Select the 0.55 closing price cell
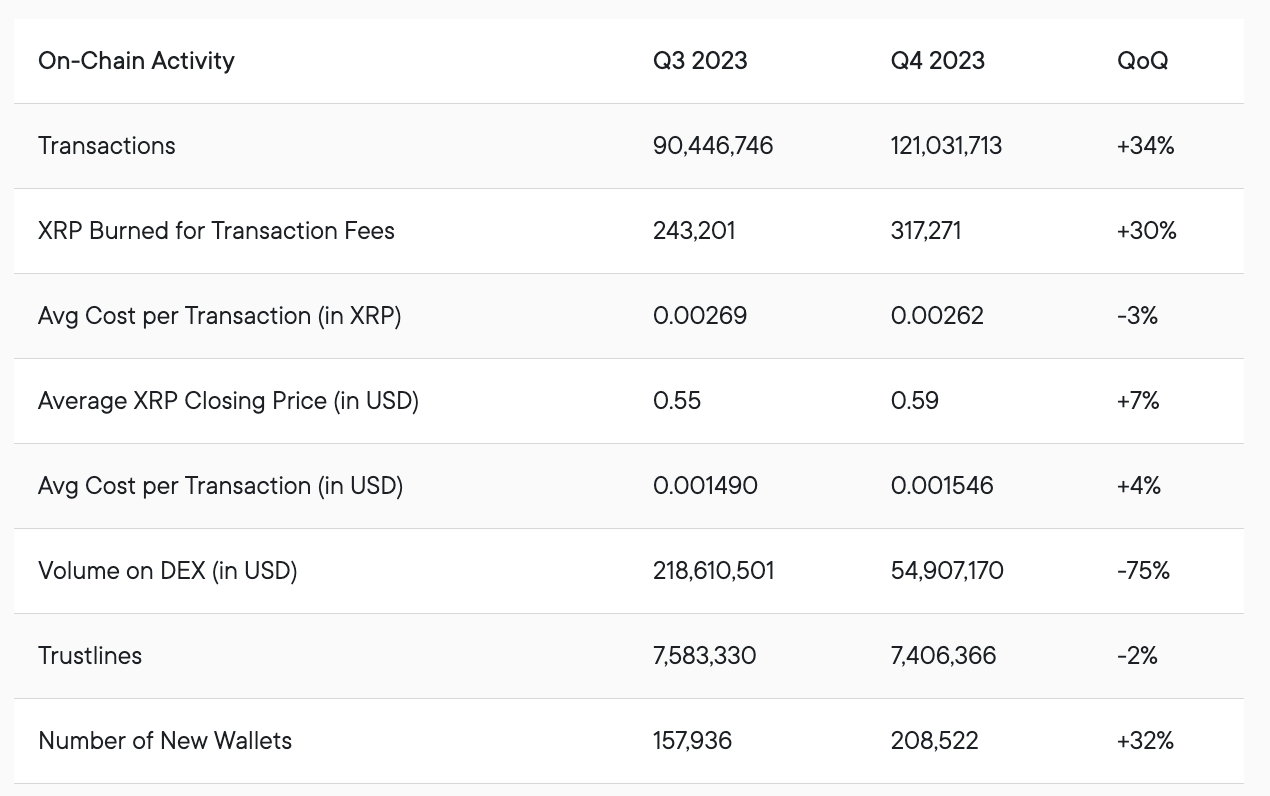 [x=677, y=401]
